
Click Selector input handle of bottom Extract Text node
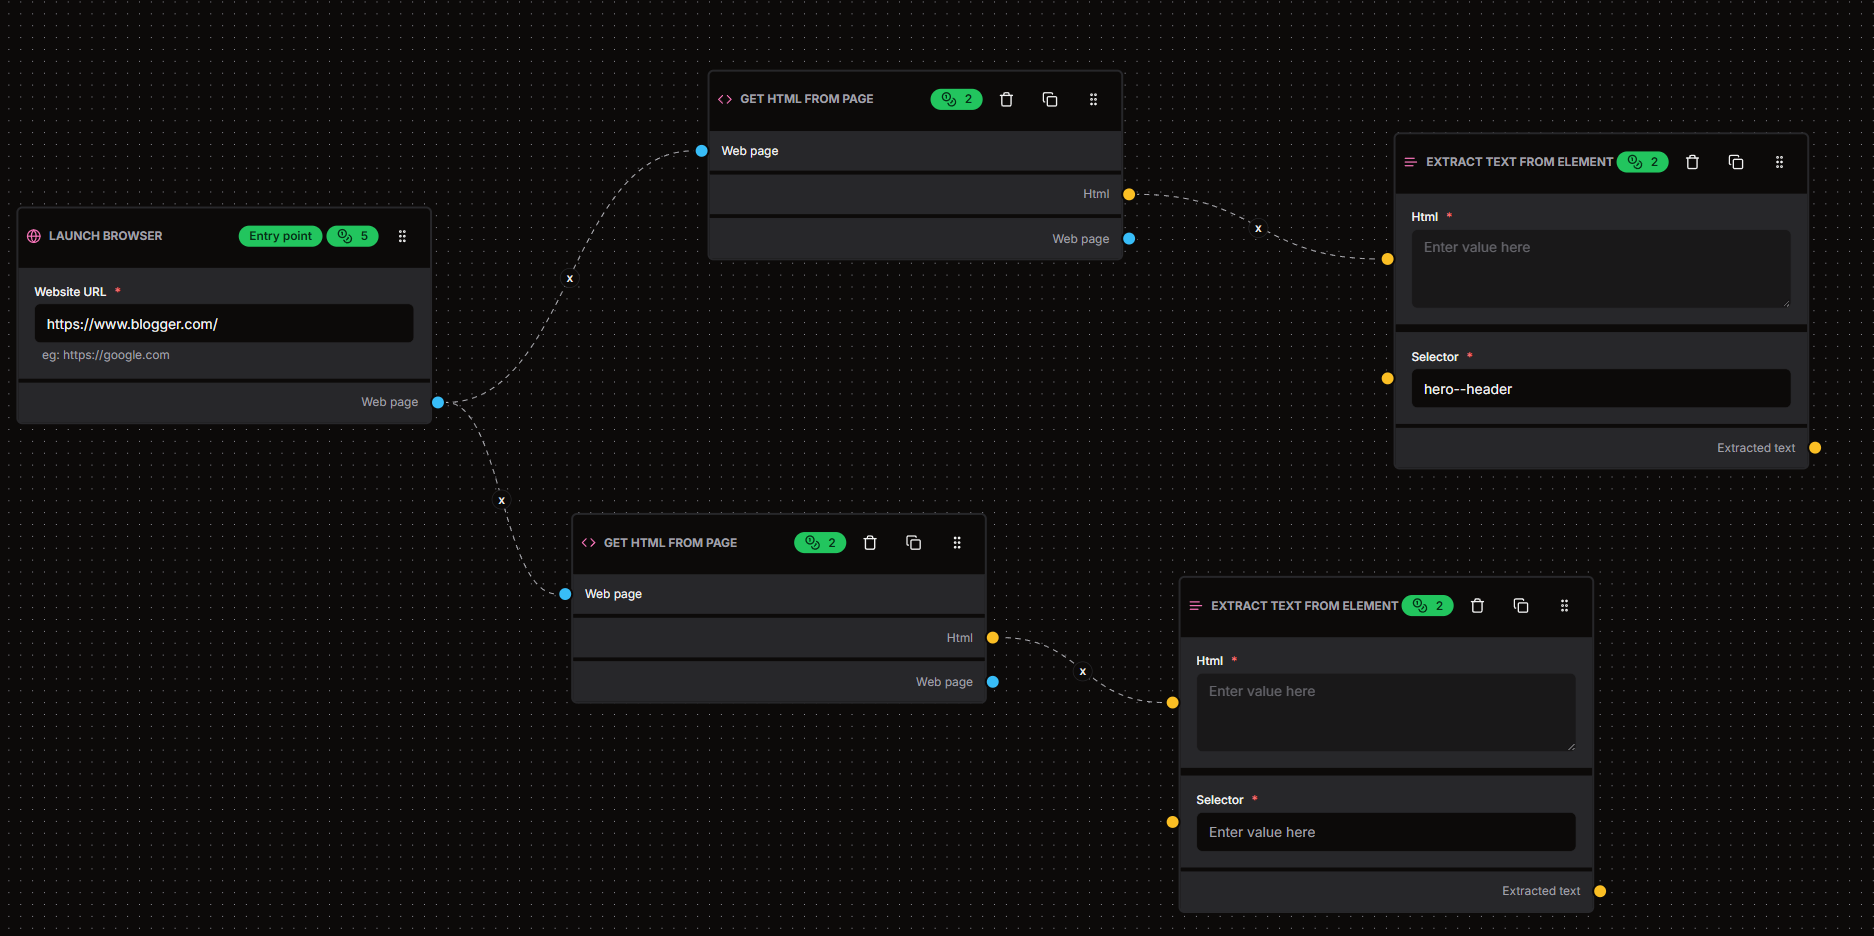point(1172,822)
